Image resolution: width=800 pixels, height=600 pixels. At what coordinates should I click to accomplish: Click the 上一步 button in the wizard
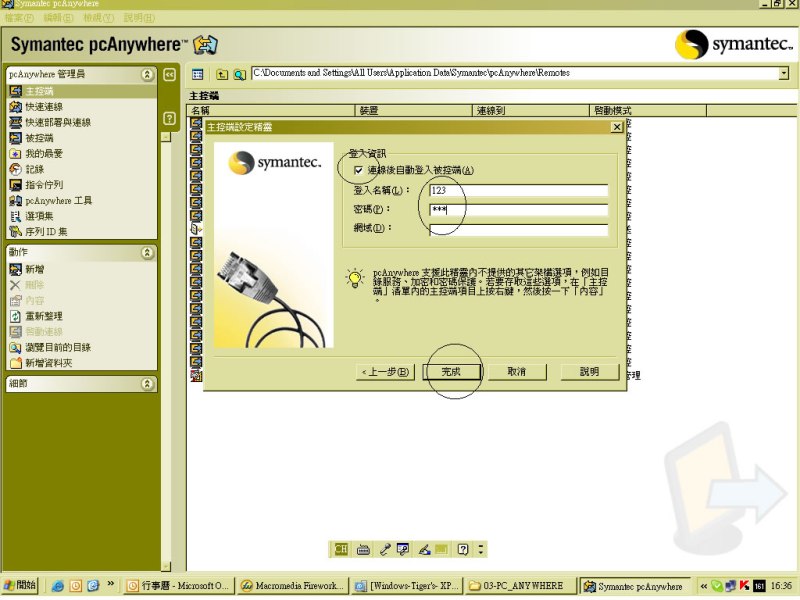385,372
